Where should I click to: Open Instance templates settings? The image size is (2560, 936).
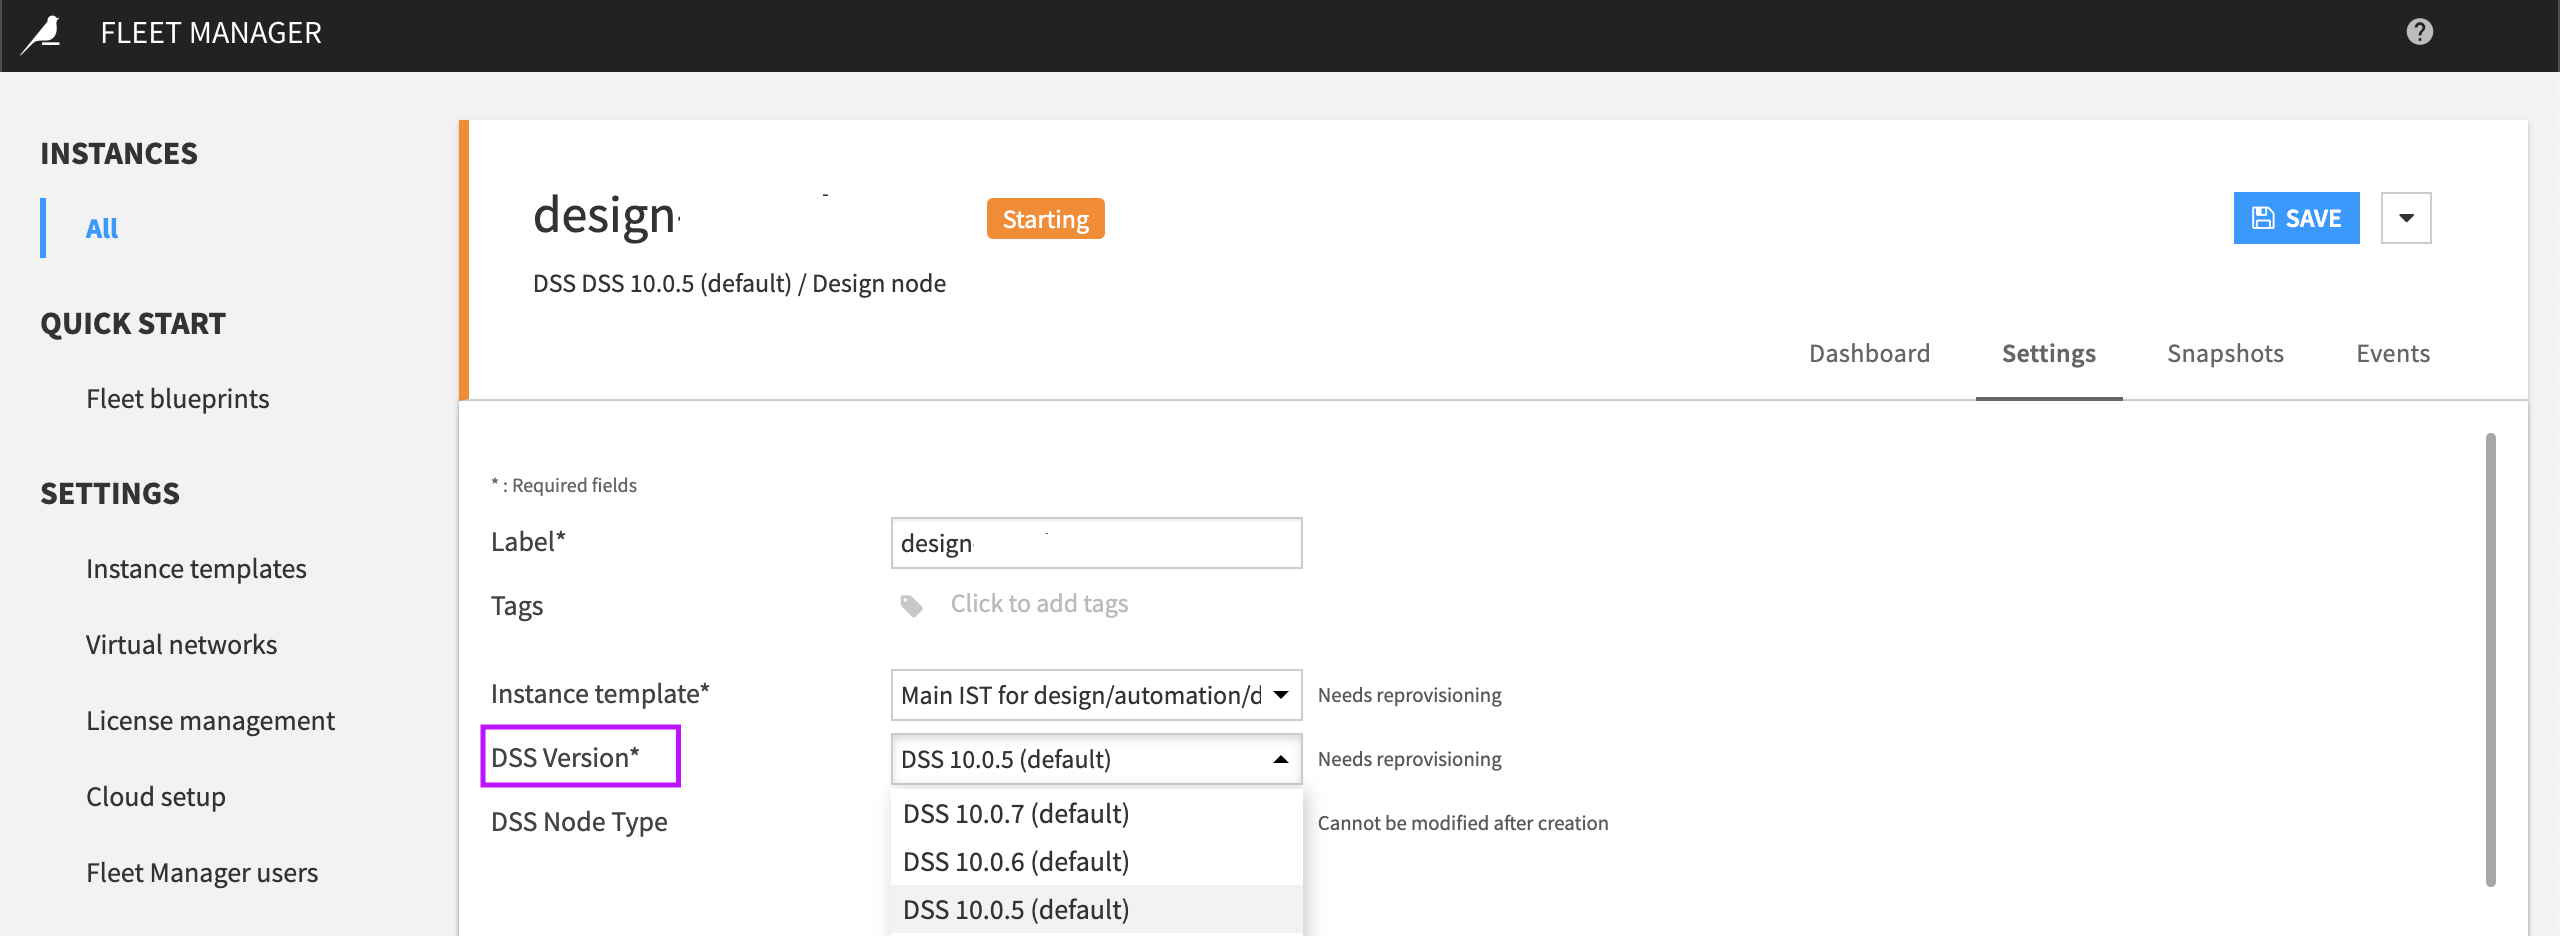tap(196, 568)
